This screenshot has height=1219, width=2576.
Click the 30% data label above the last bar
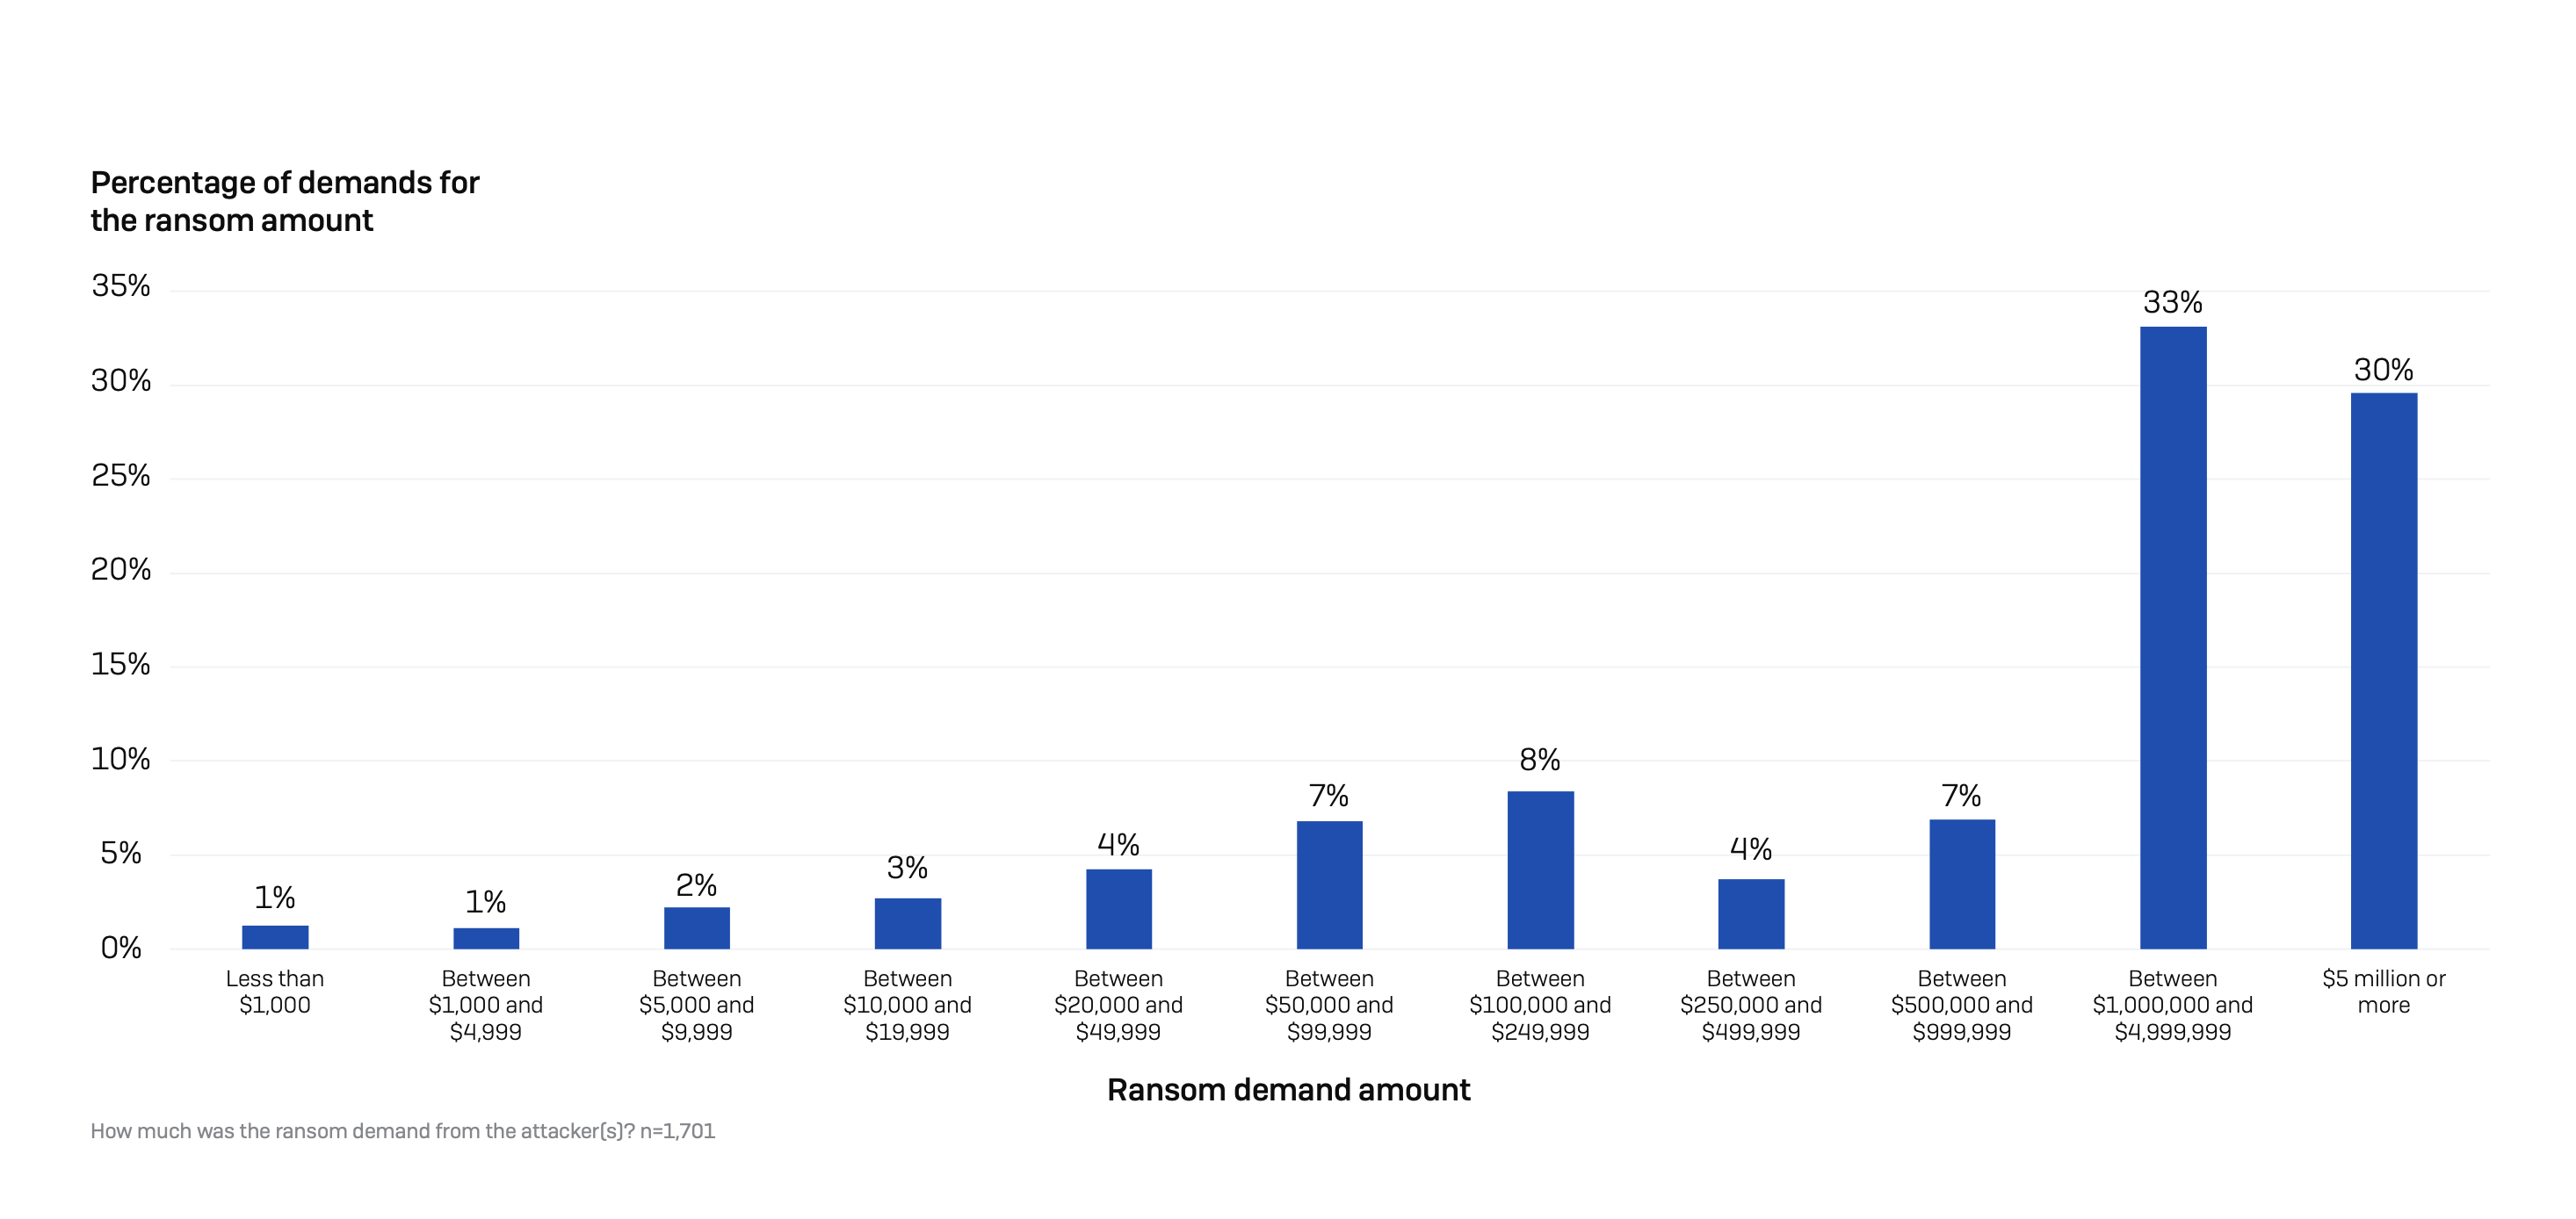(2383, 370)
